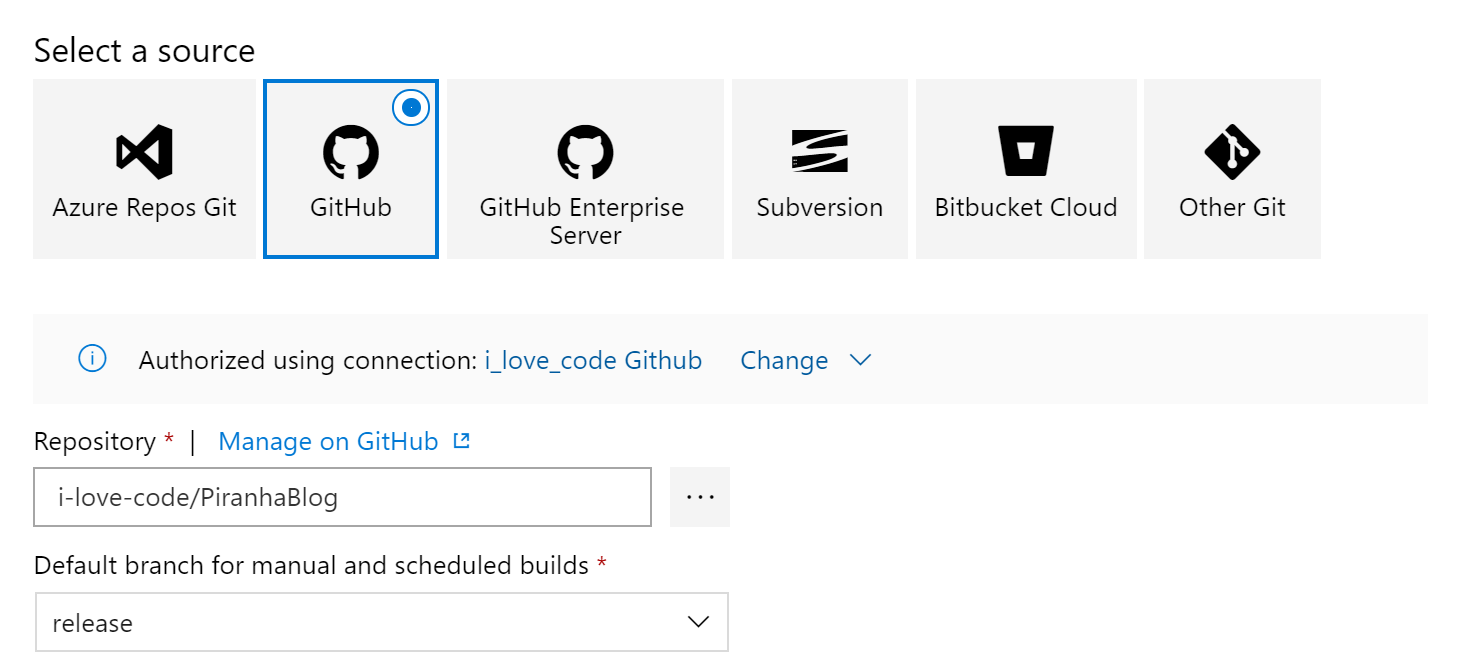Choose the Subversion logo icon
This screenshot has width=1461, height=668.
(x=819, y=151)
